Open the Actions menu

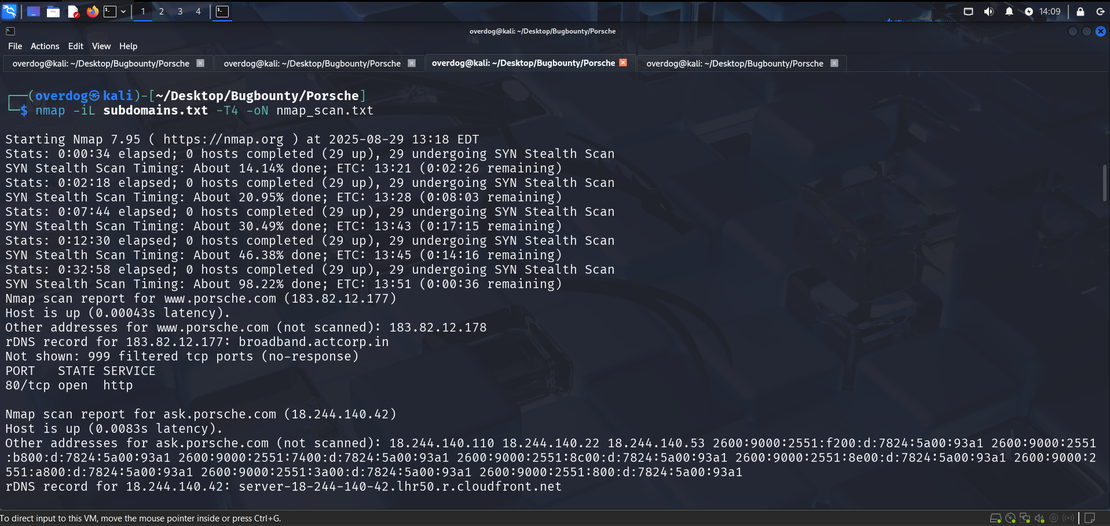pyautogui.click(x=45, y=46)
